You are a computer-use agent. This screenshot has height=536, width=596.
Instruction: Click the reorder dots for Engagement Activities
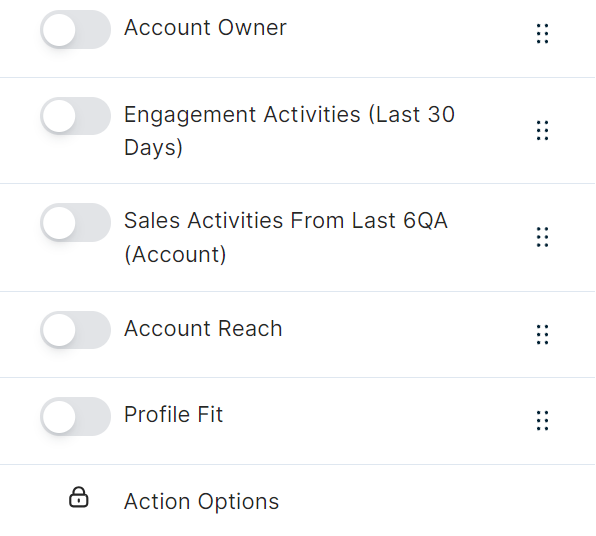click(x=542, y=130)
